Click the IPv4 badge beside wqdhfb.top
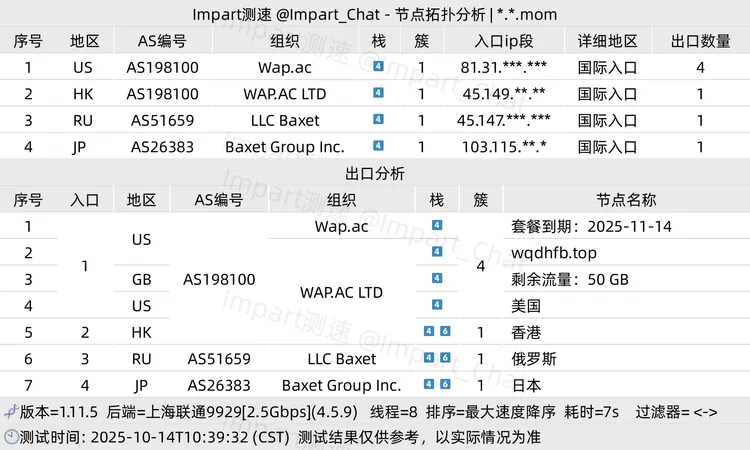The height and width of the screenshot is (450, 750). [x=436, y=252]
